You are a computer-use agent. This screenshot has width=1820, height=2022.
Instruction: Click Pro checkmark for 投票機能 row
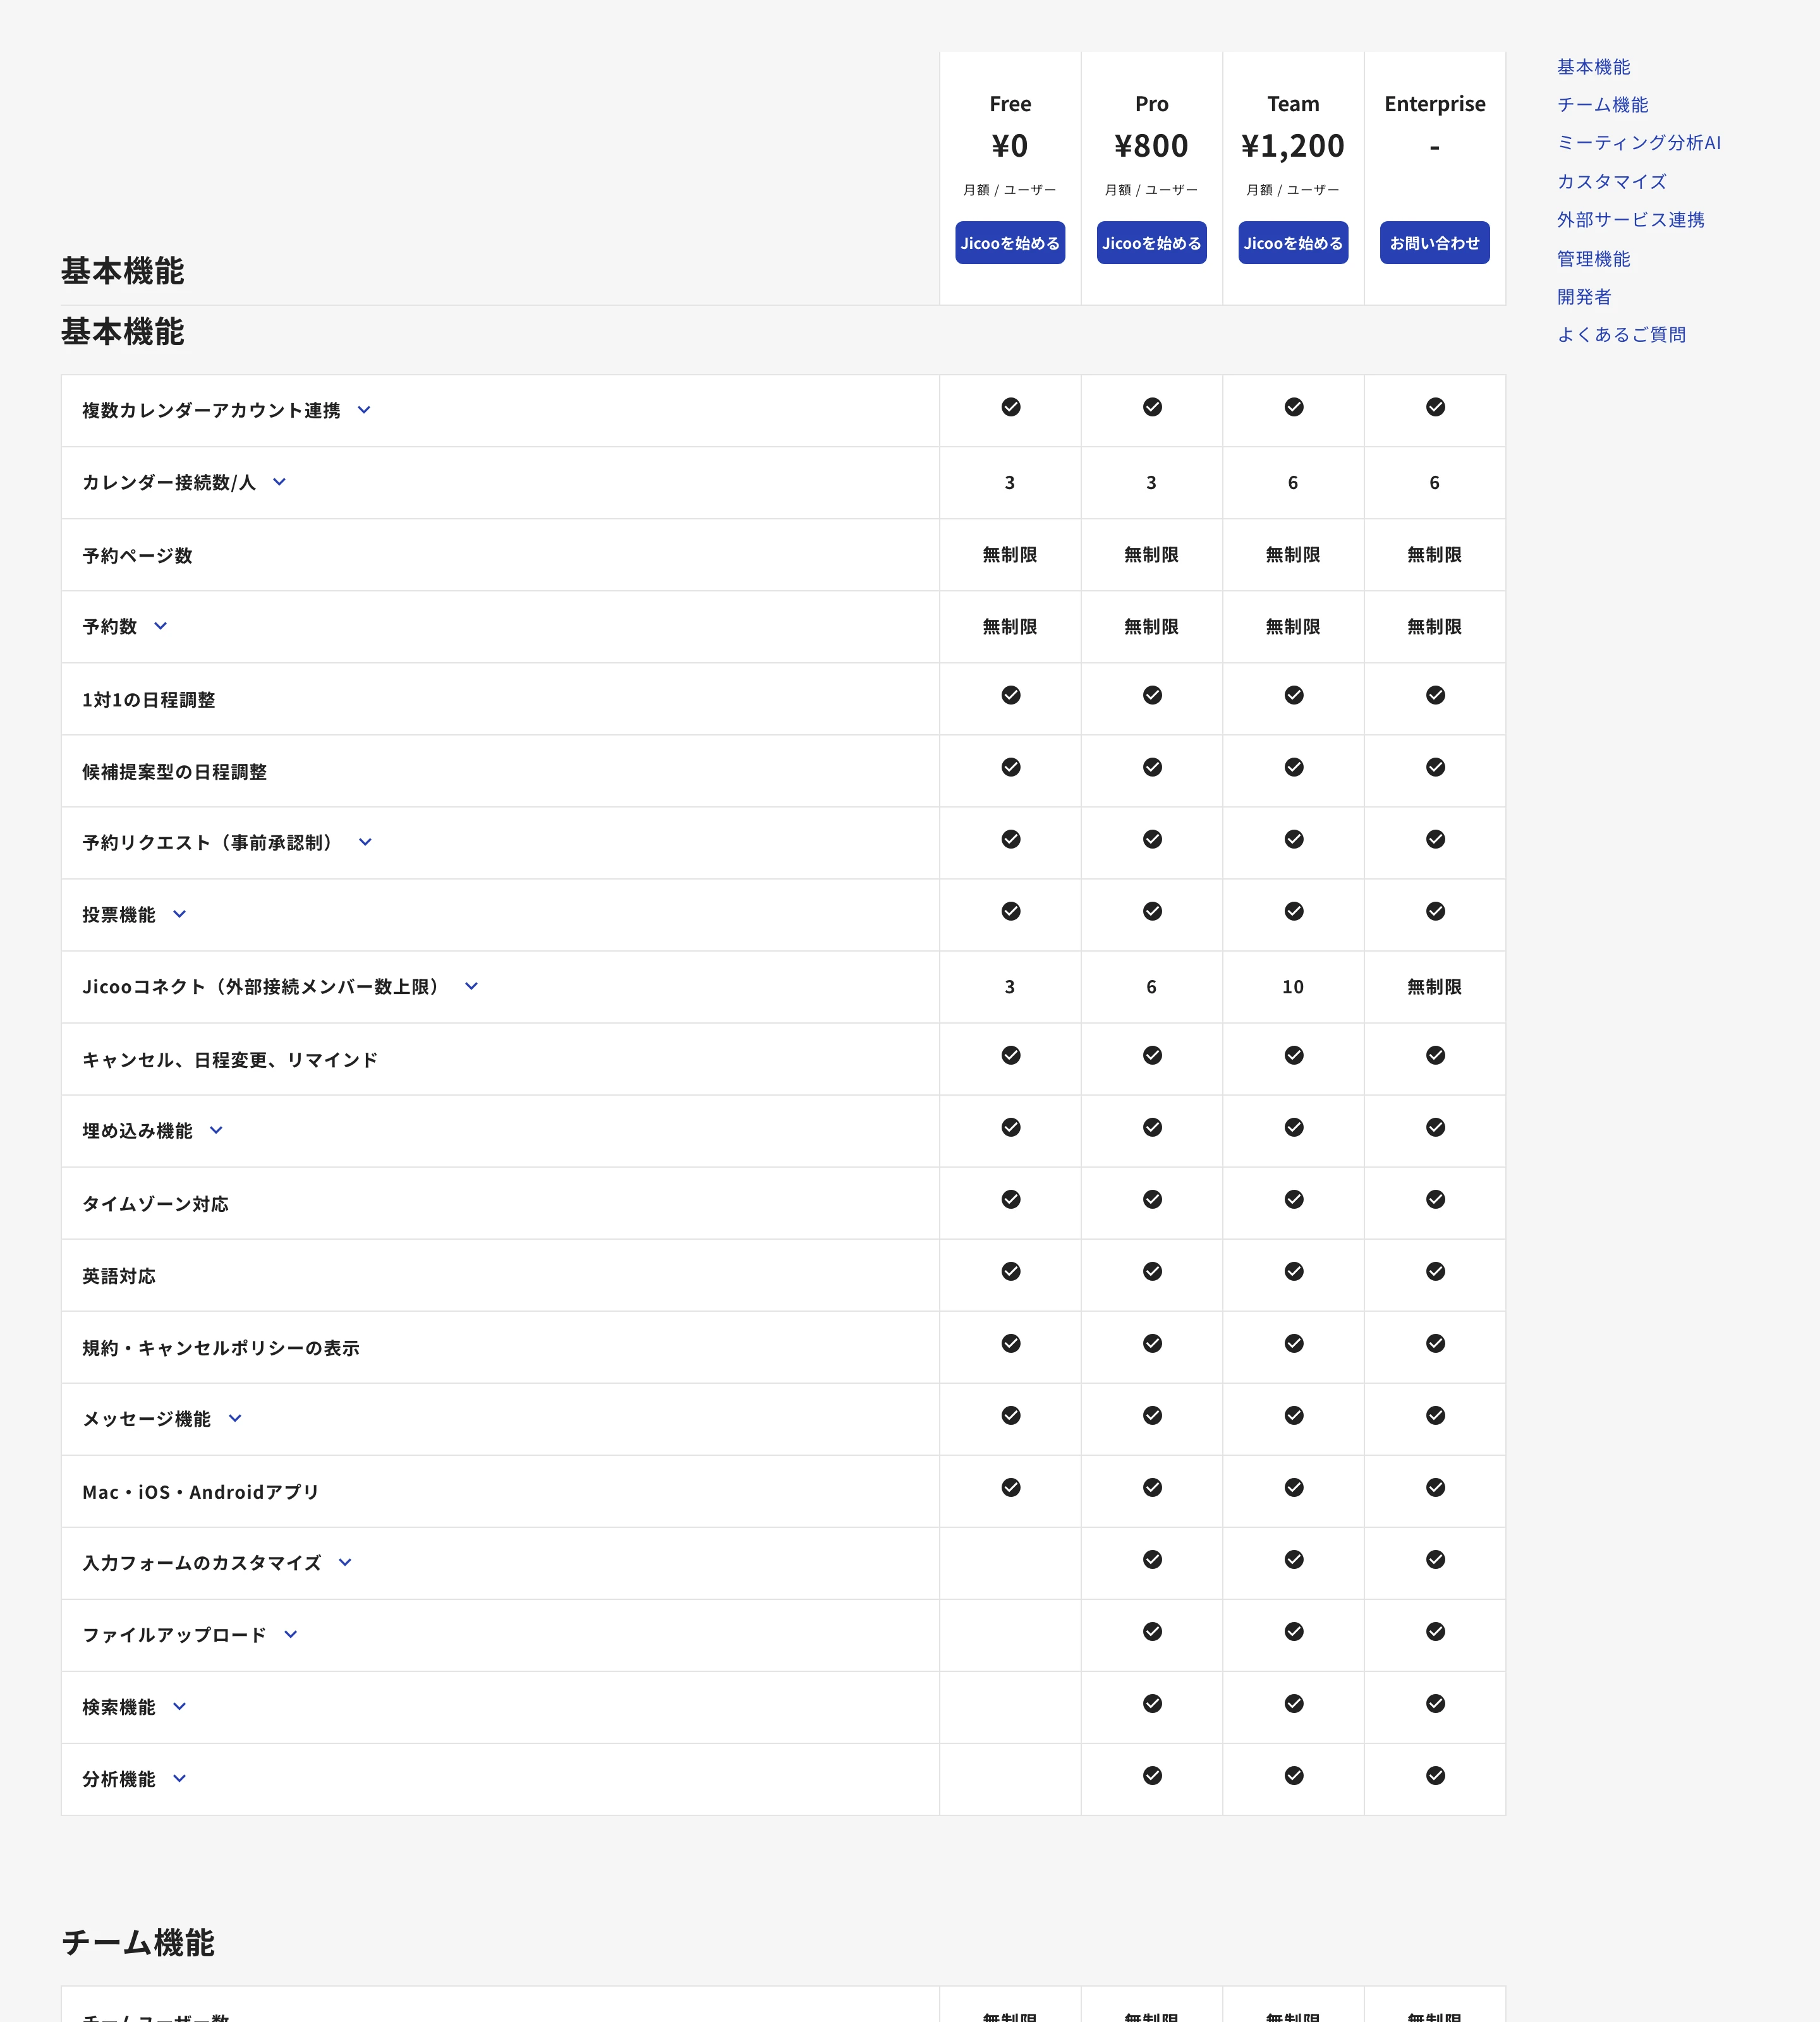(1152, 911)
